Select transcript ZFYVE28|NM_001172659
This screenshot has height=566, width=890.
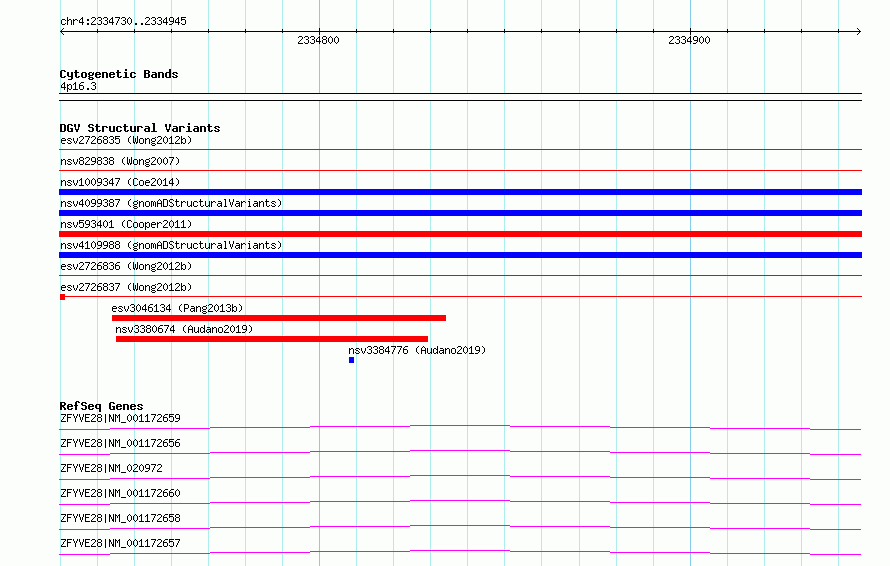120,418
